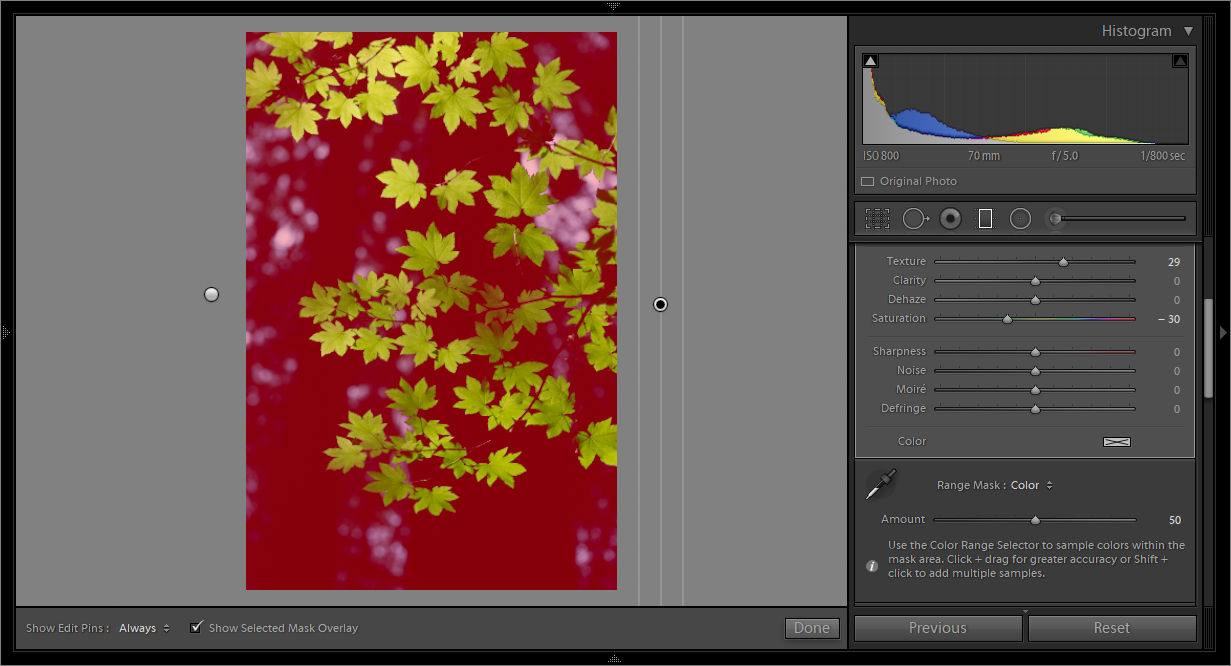Click the brush tip icon beside the feather slider
This screenshot has width=1231, height=666.
point(1054,218)
